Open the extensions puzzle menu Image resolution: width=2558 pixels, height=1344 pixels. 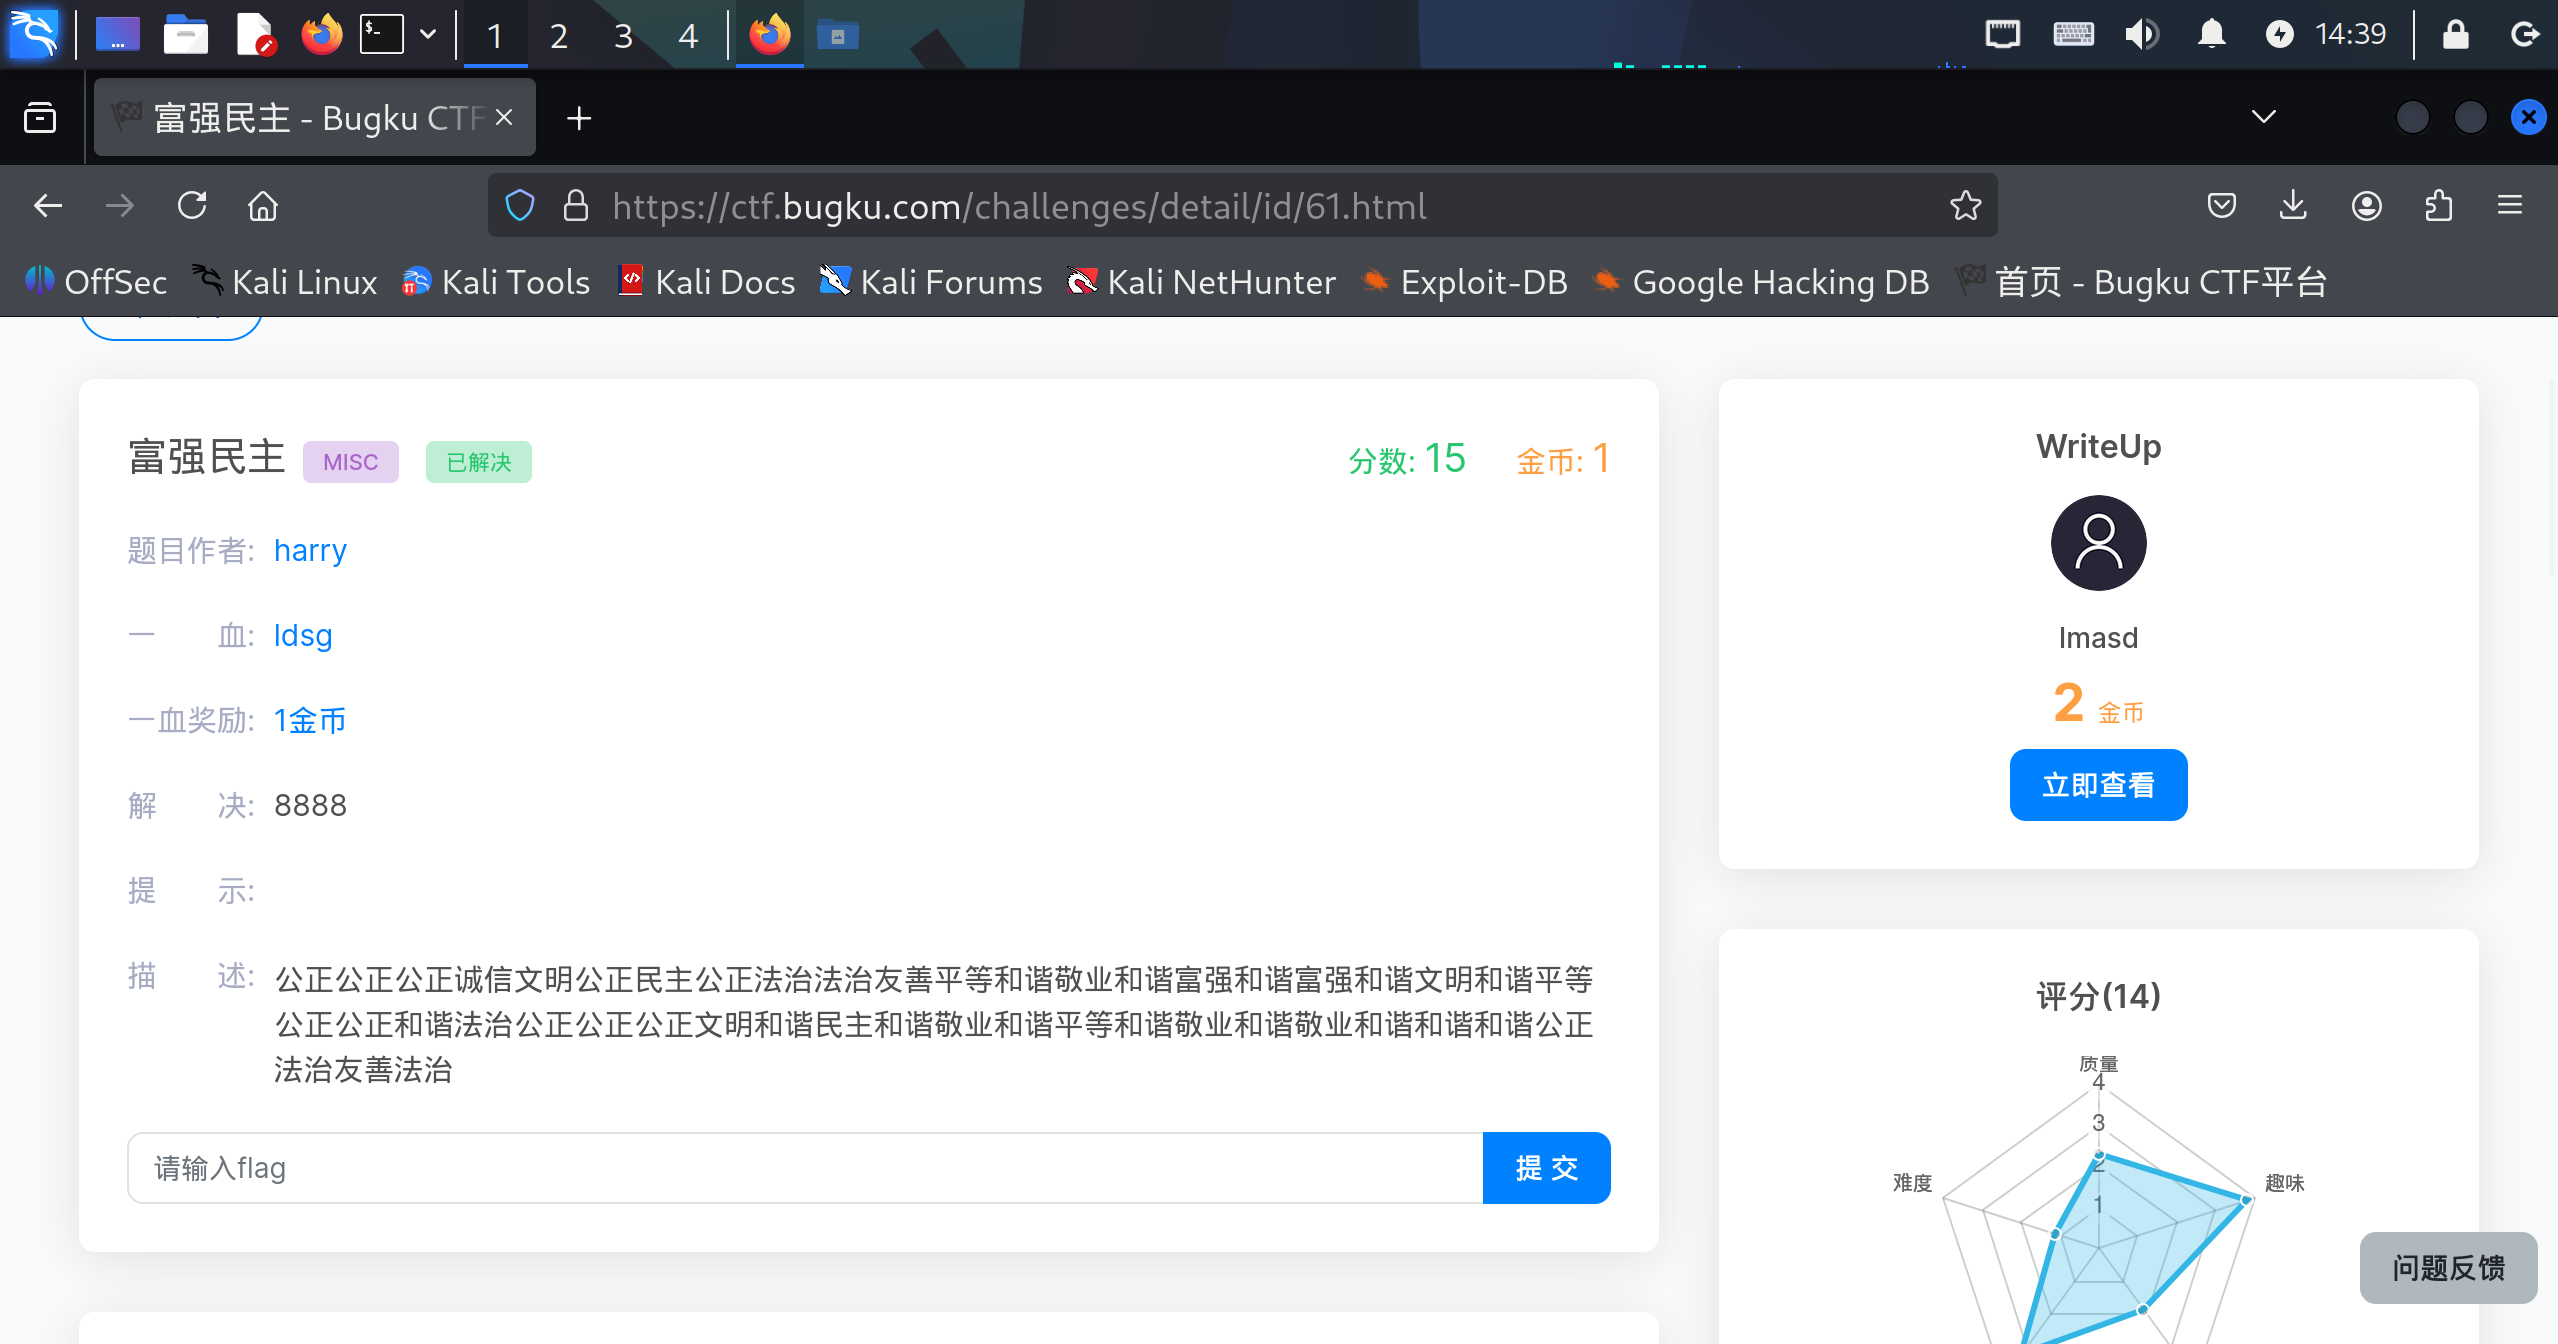click(2439, 206)
